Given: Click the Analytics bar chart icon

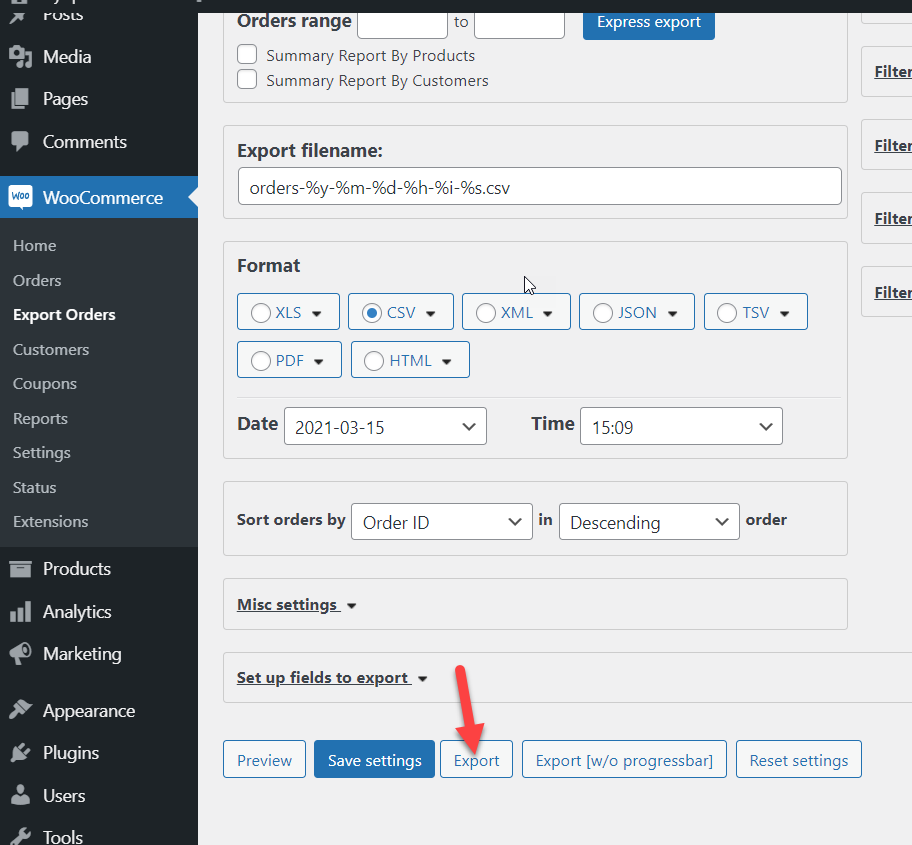Looking at the screenshot, I should click(x=20, y=612).
